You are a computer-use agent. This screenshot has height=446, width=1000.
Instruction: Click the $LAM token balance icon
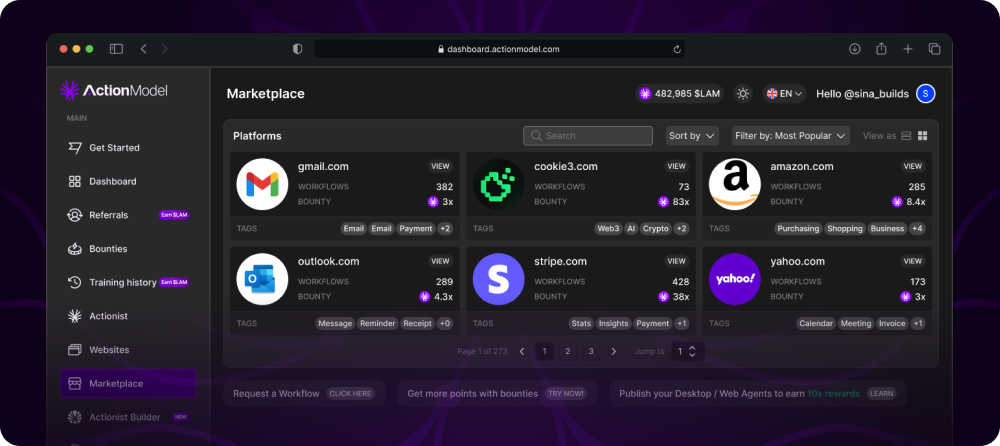click(645, 94)
